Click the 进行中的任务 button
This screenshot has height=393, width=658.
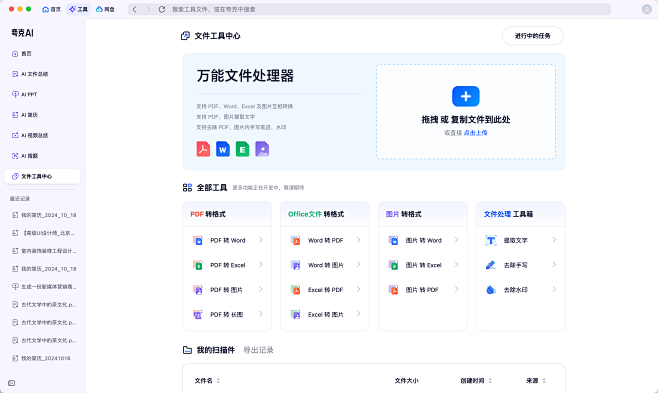[x=533, y=36]
